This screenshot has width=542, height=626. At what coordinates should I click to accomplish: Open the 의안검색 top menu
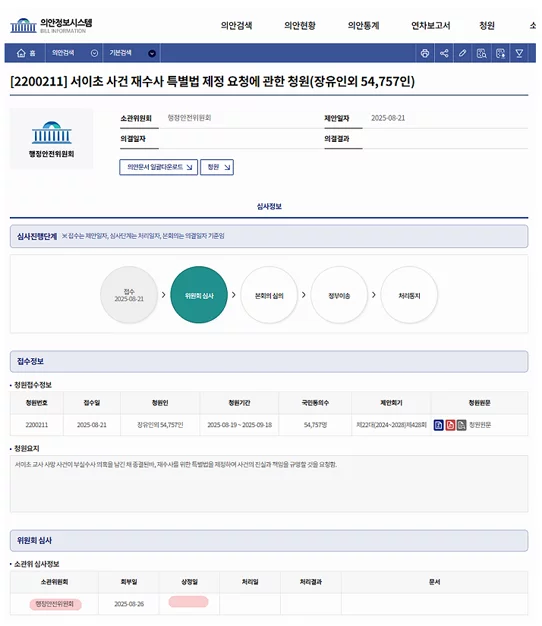tap(236, 26)
